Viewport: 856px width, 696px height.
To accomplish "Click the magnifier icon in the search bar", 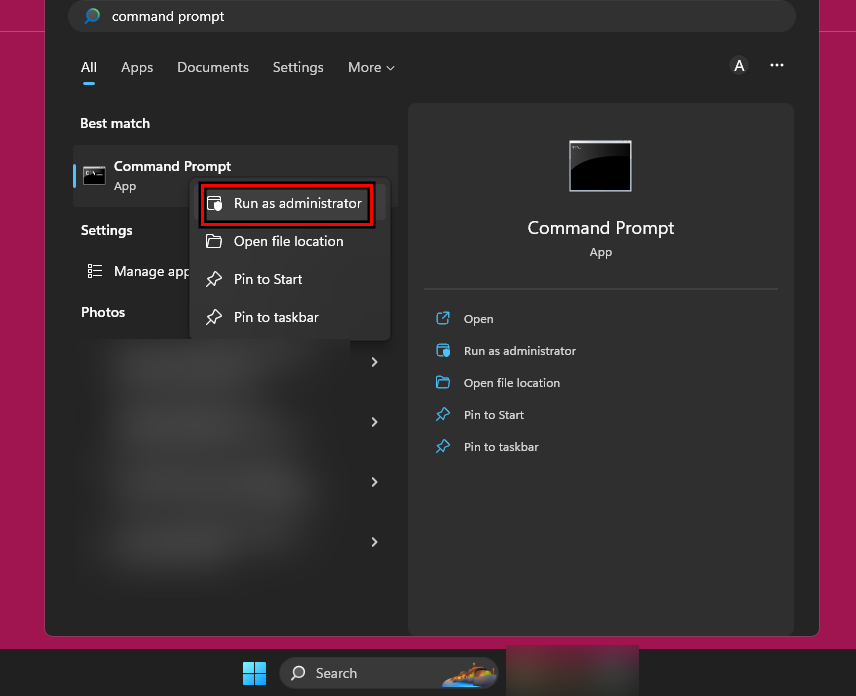I will pos(92,16).
